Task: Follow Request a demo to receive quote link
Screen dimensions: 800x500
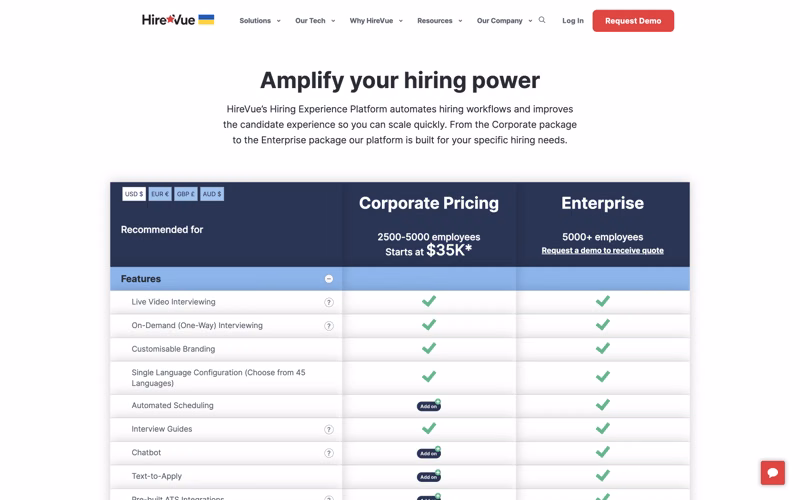Action: [x=603, y=251]
